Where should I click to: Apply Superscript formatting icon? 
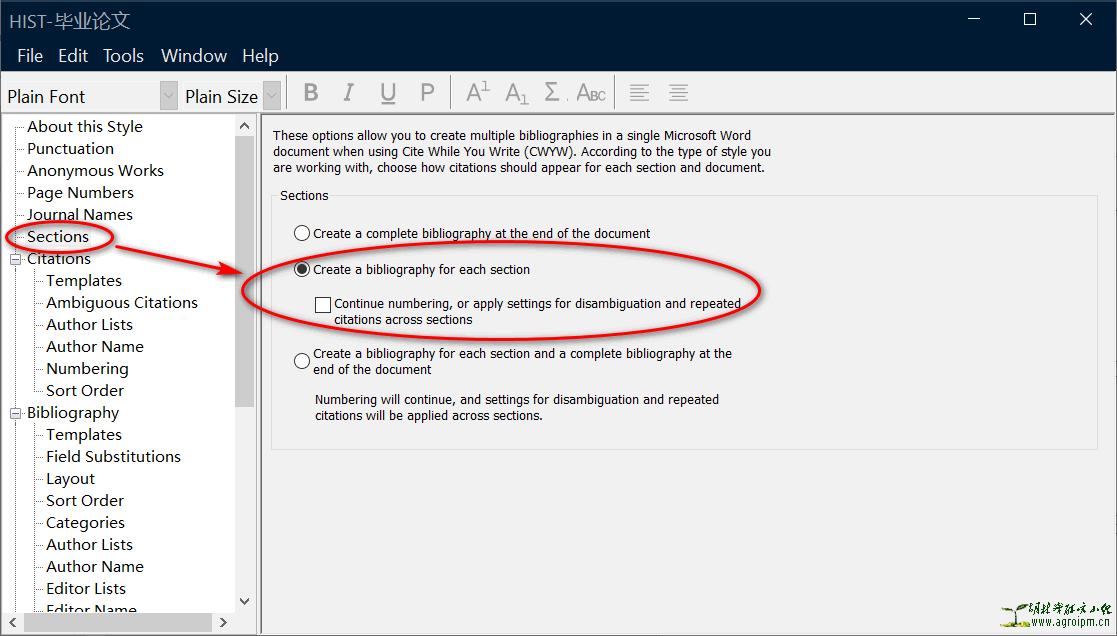477,93
